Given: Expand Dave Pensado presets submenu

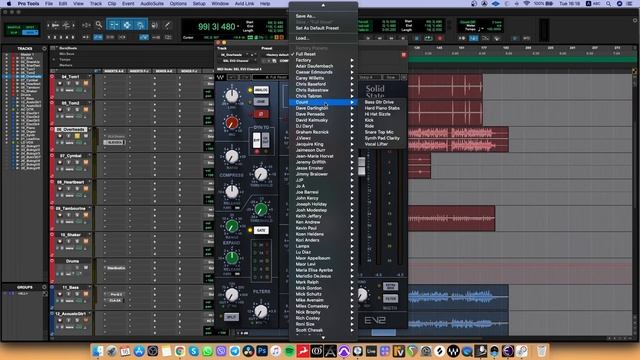Looking at the screenshot, I should pyautogui.click(x=323, y=114).
